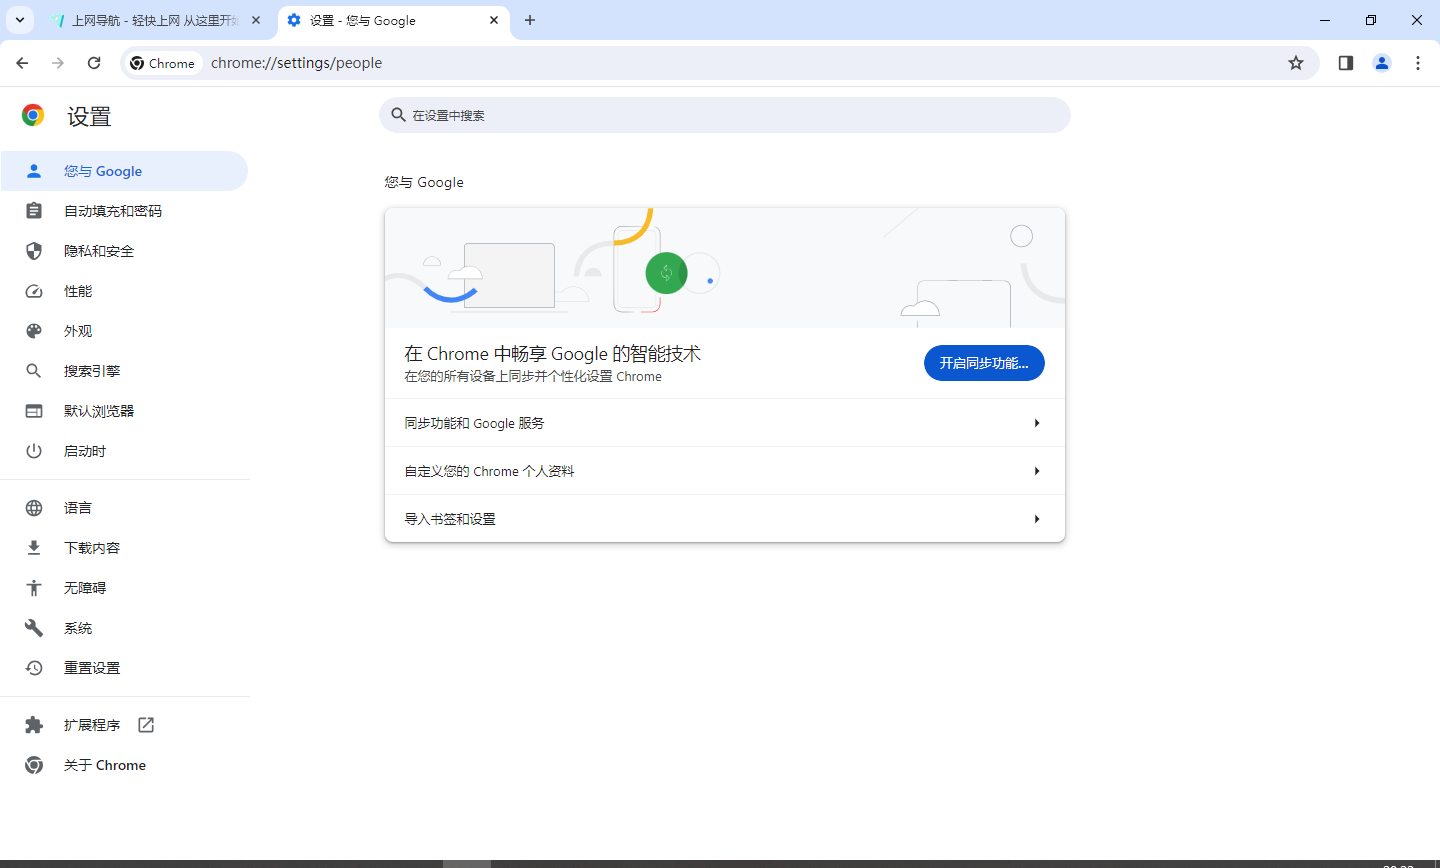Image resolution: width=1440 pixels, height=868 pixels.
Task: Open 外观 settings
Action: coord(124,331)
